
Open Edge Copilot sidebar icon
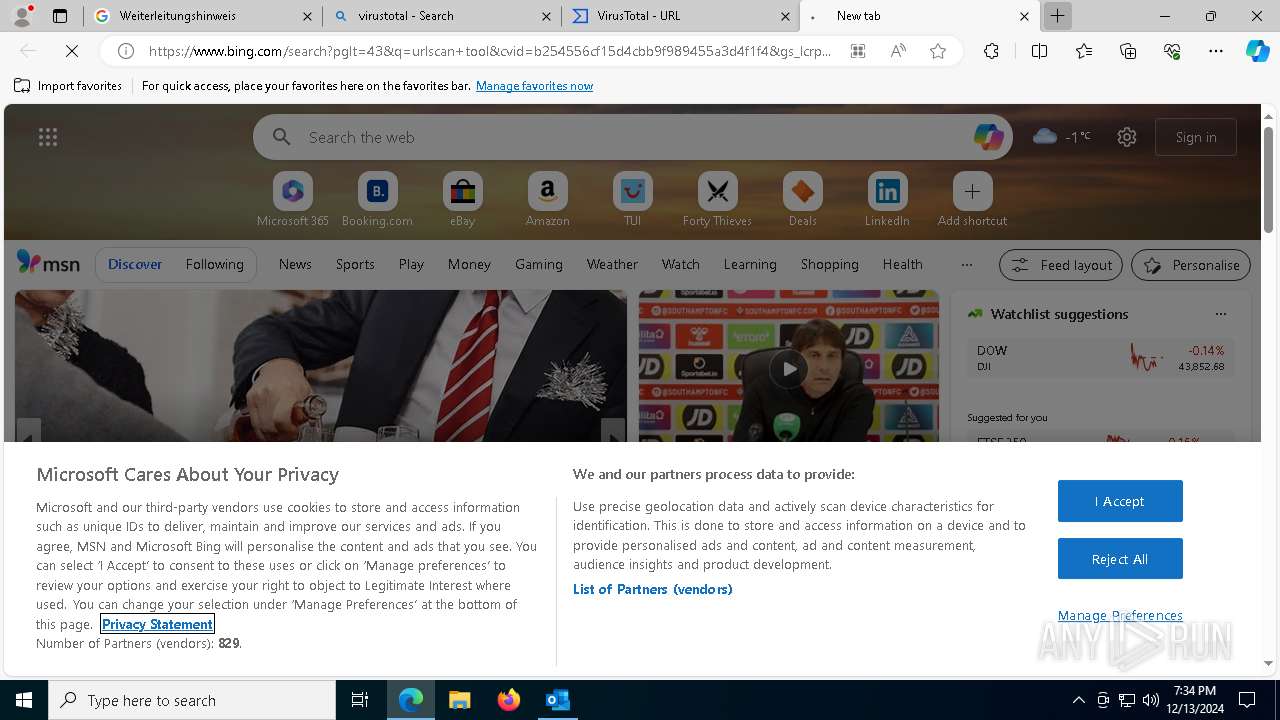[x=1257, y=51]
